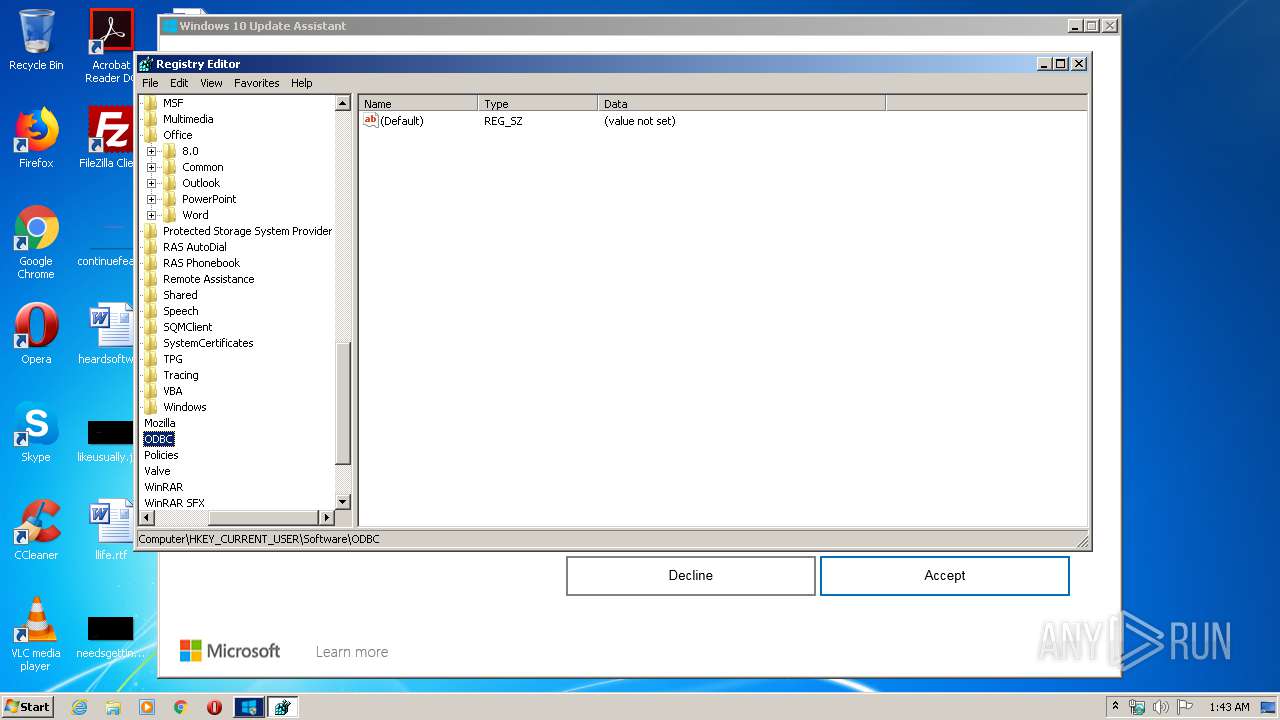The height and width of the screenshot is (720, 1280).
Task: Click the (value not set) data cell
Action: click(639, 121)
